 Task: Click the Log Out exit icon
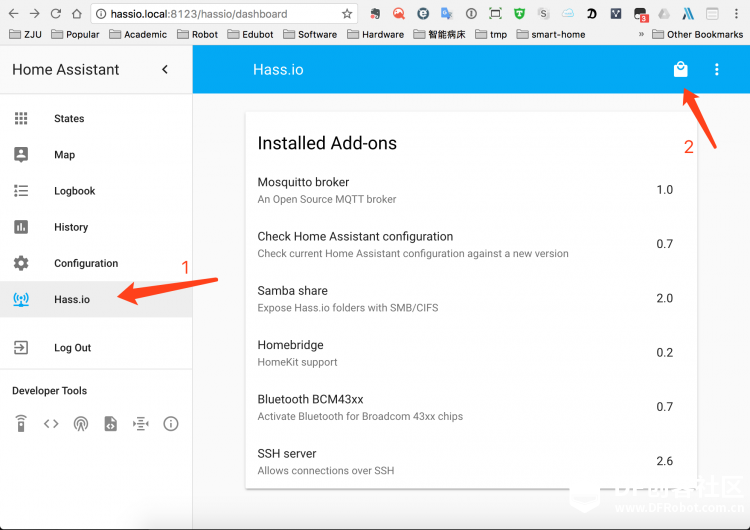coord(21,348)
